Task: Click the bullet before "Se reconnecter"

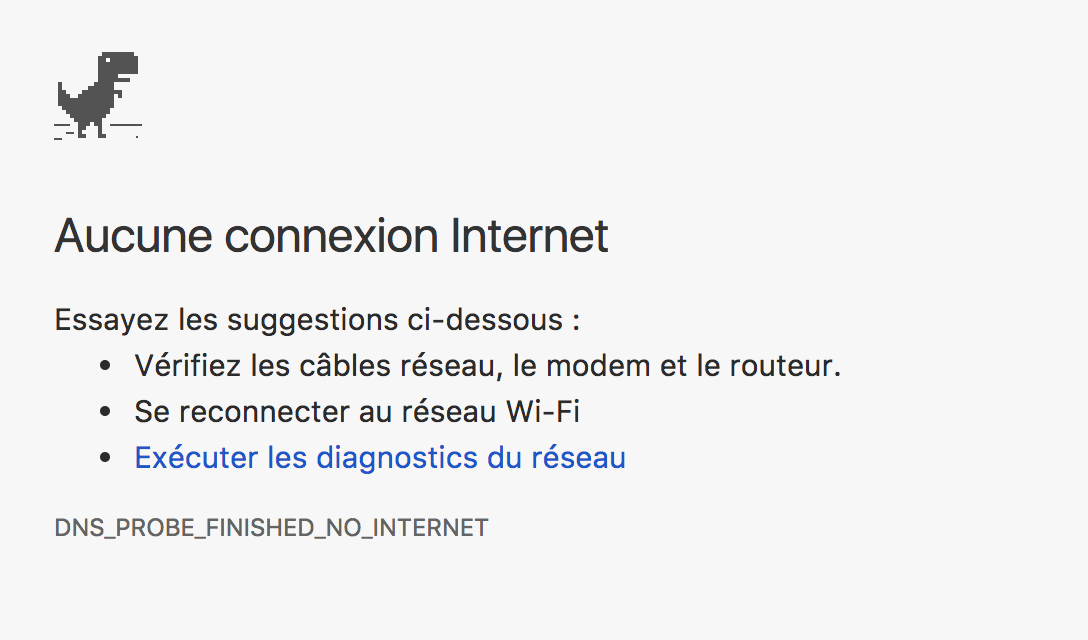Action: click(x=105, y=412)
